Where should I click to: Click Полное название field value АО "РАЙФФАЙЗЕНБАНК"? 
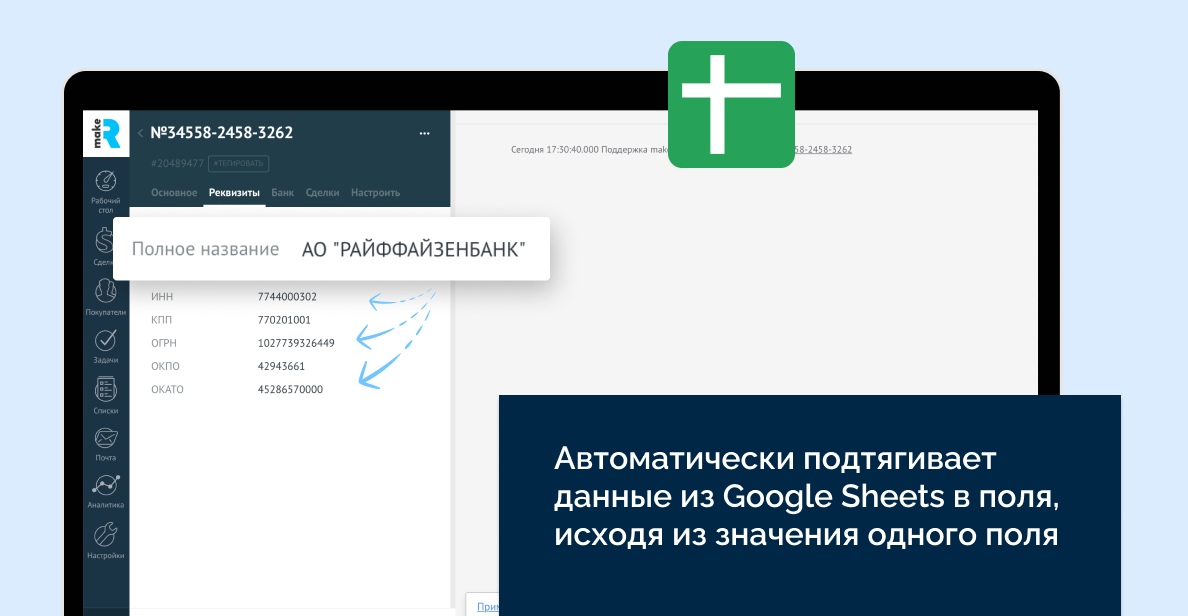coord(414,249)
